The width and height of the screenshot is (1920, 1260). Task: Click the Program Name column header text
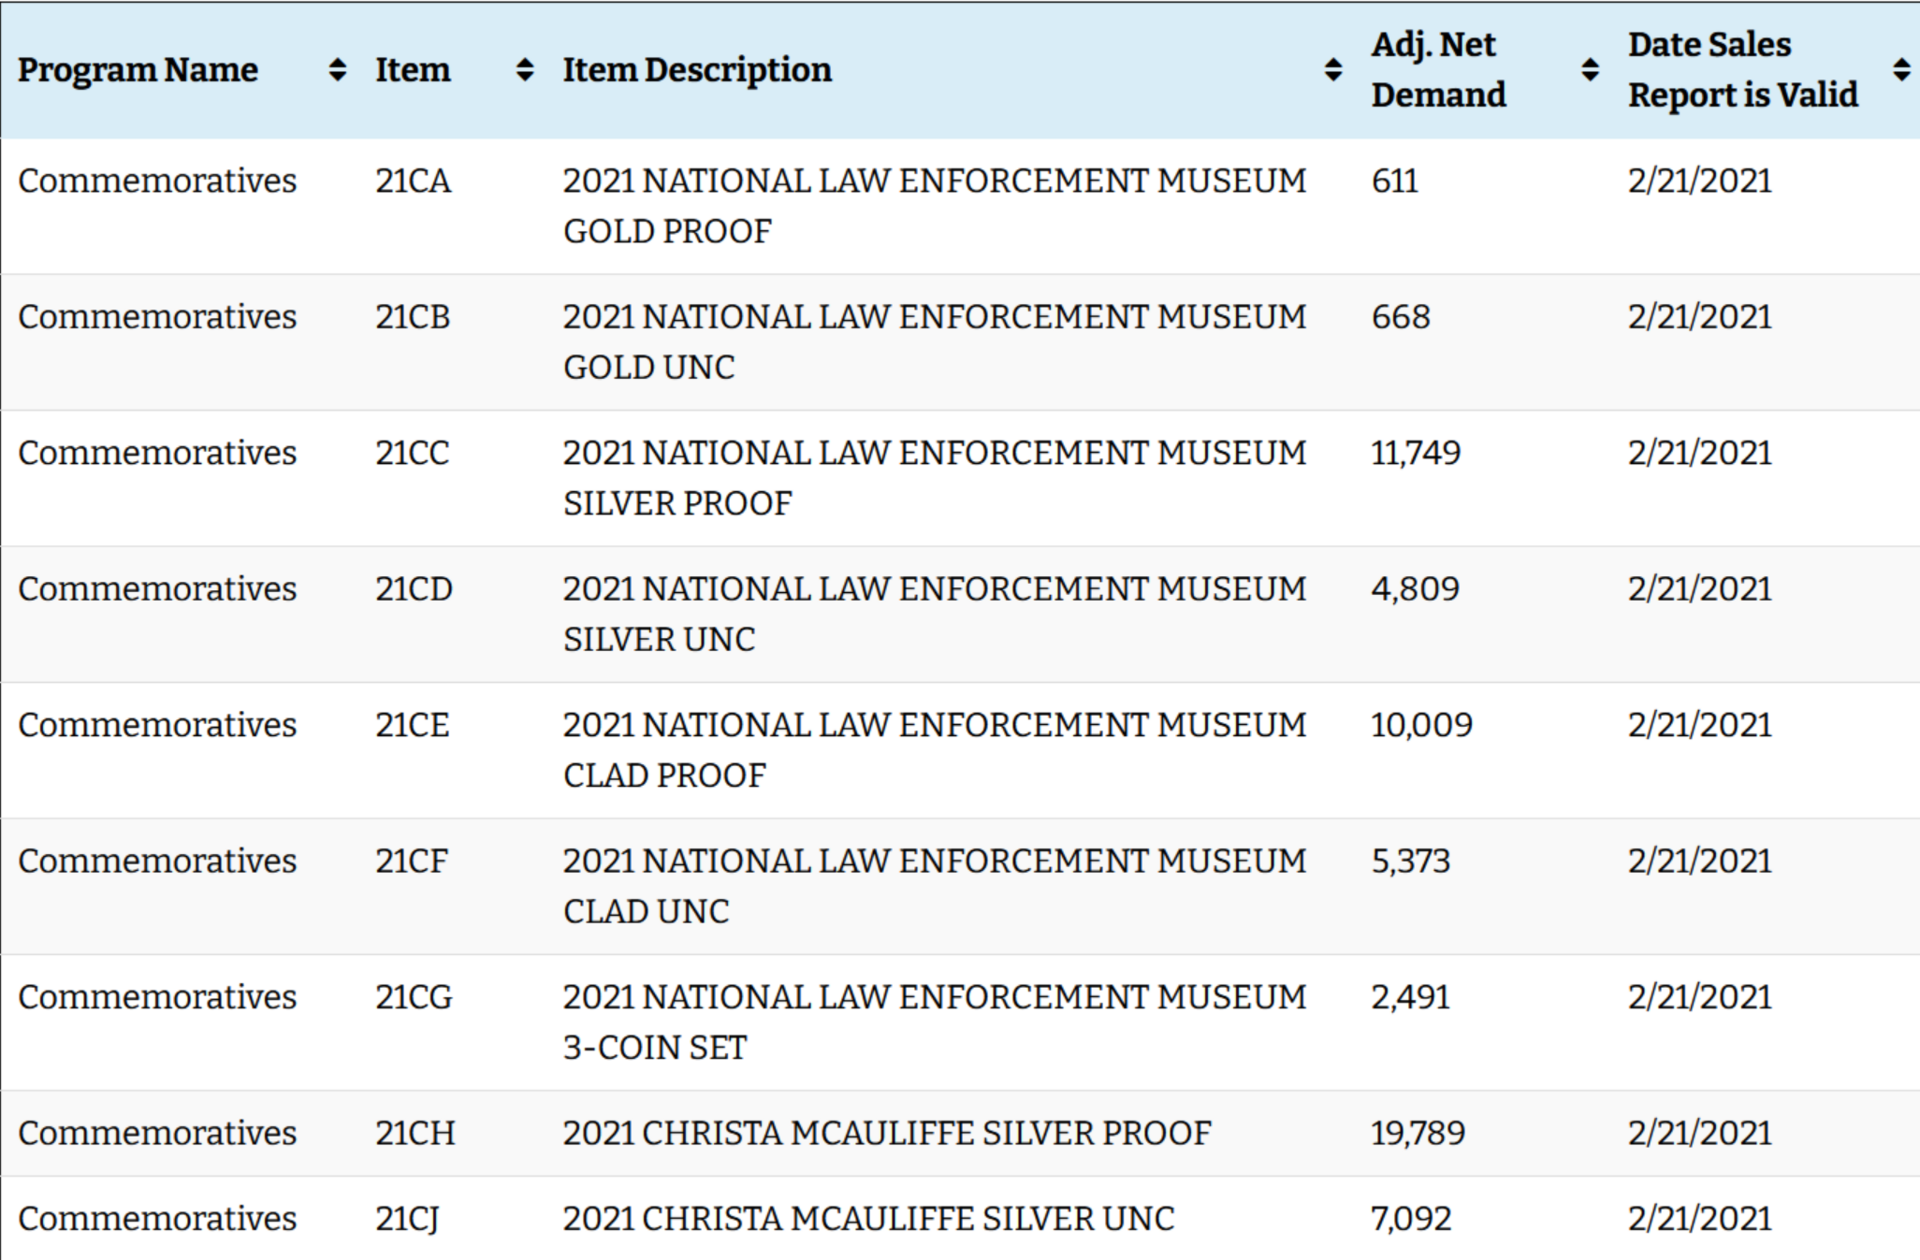click(138, 70)
